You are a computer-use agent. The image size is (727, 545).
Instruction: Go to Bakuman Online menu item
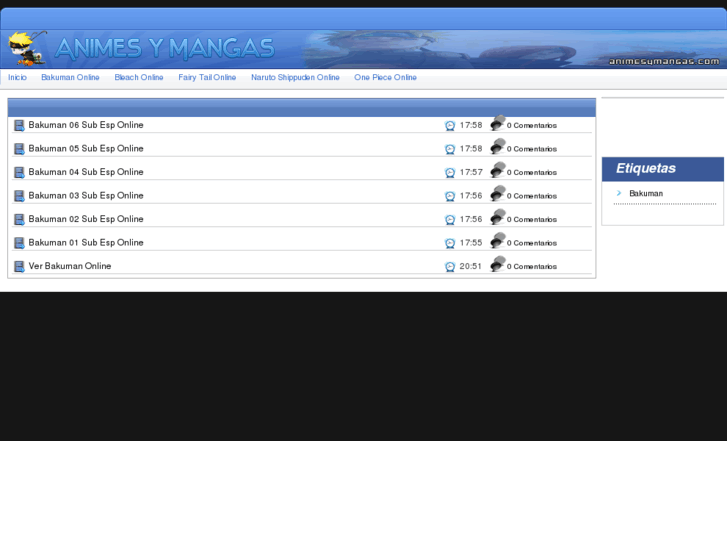click(x=70, y=78)
